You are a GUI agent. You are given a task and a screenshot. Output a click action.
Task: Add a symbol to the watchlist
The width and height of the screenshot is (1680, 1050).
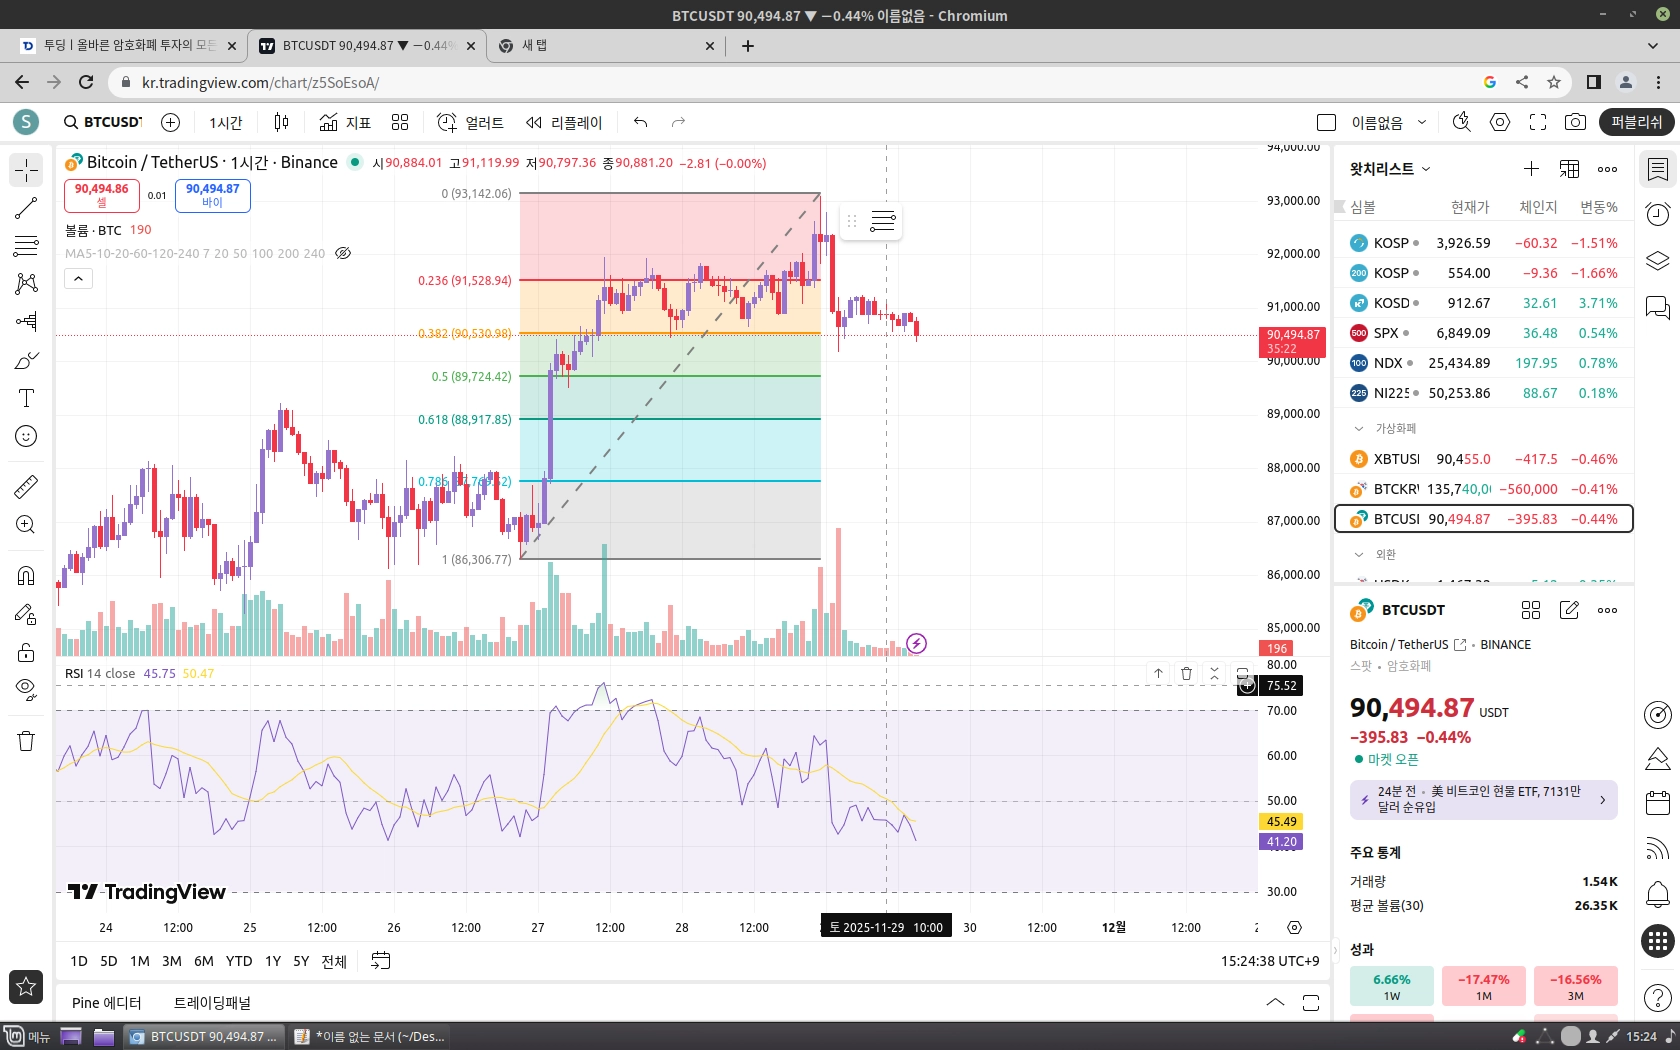tap(1531, 169)
